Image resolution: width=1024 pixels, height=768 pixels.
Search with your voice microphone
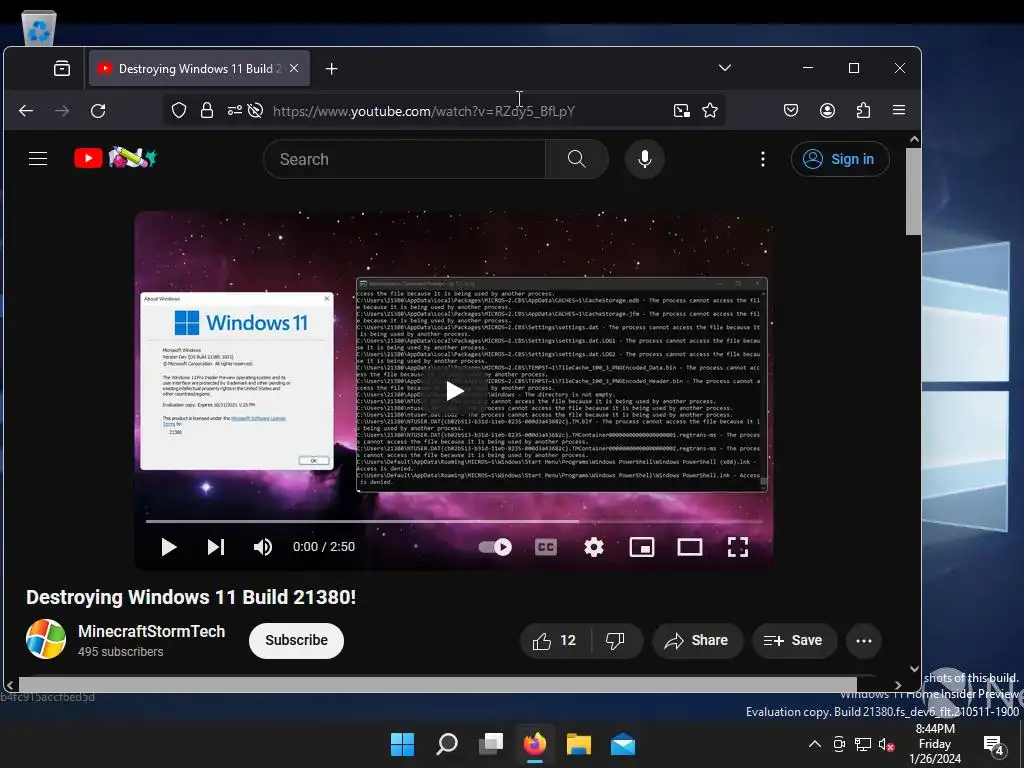(x=645, y=159)
